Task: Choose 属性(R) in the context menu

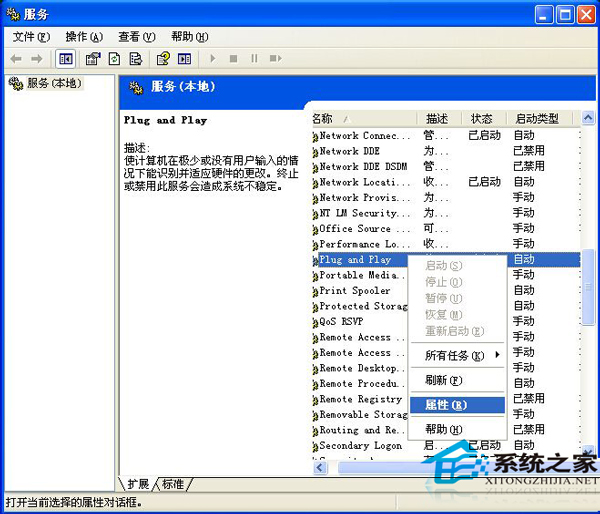Action: click(x=457, y=405)
